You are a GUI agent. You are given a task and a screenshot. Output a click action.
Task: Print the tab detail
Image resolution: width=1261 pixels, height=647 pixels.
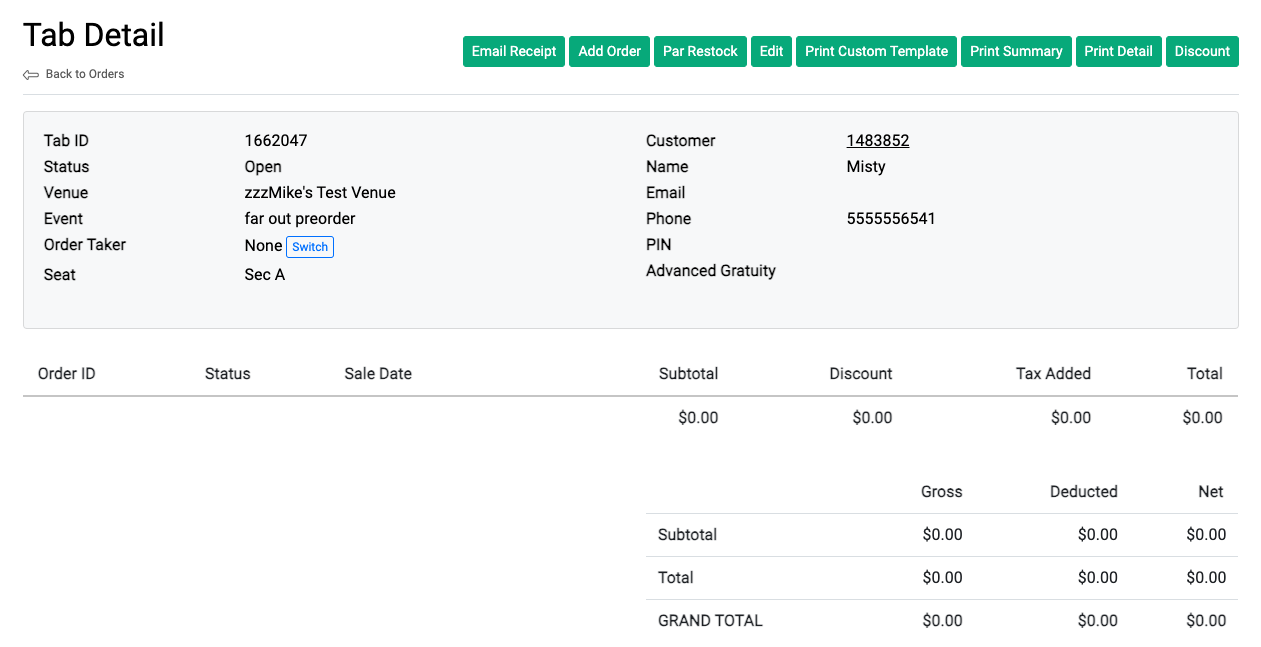click(x=1118, y=51)
